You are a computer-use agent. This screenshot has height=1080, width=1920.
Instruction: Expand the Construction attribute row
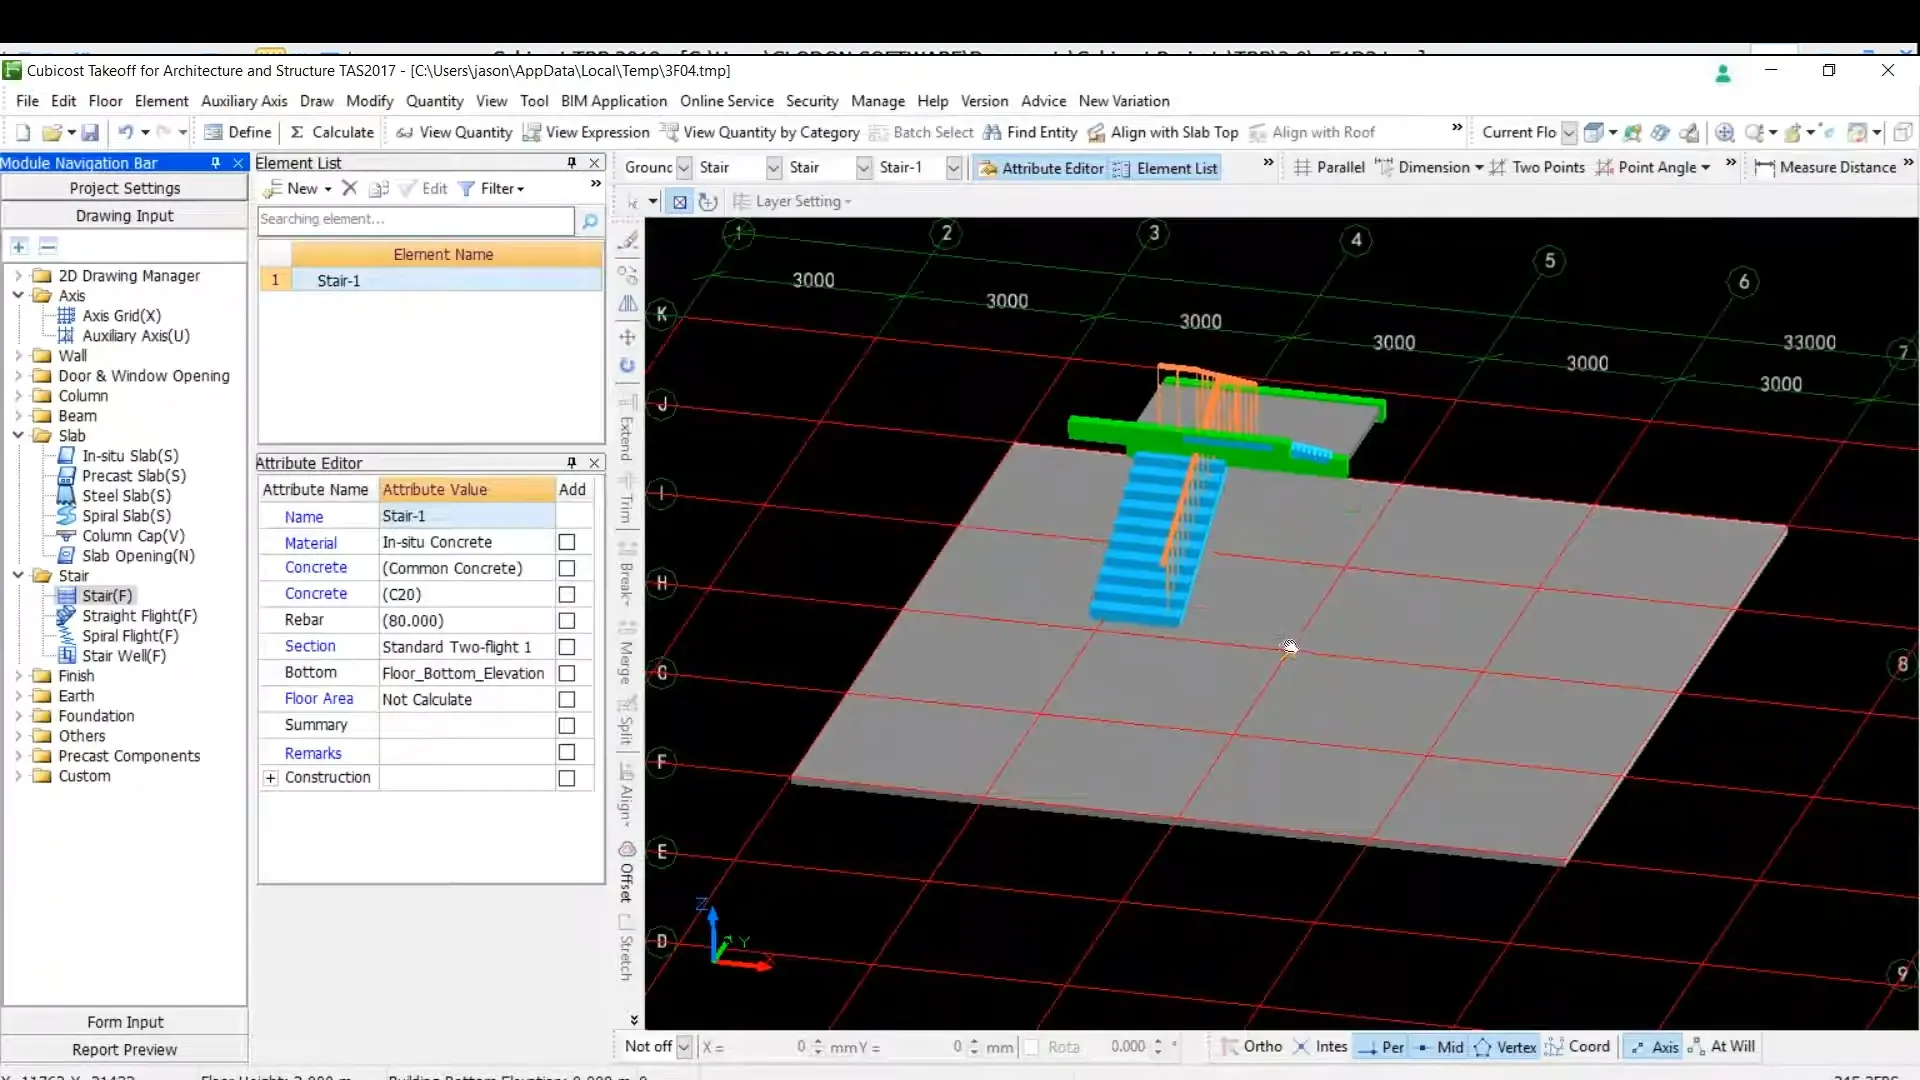[270, 778]
